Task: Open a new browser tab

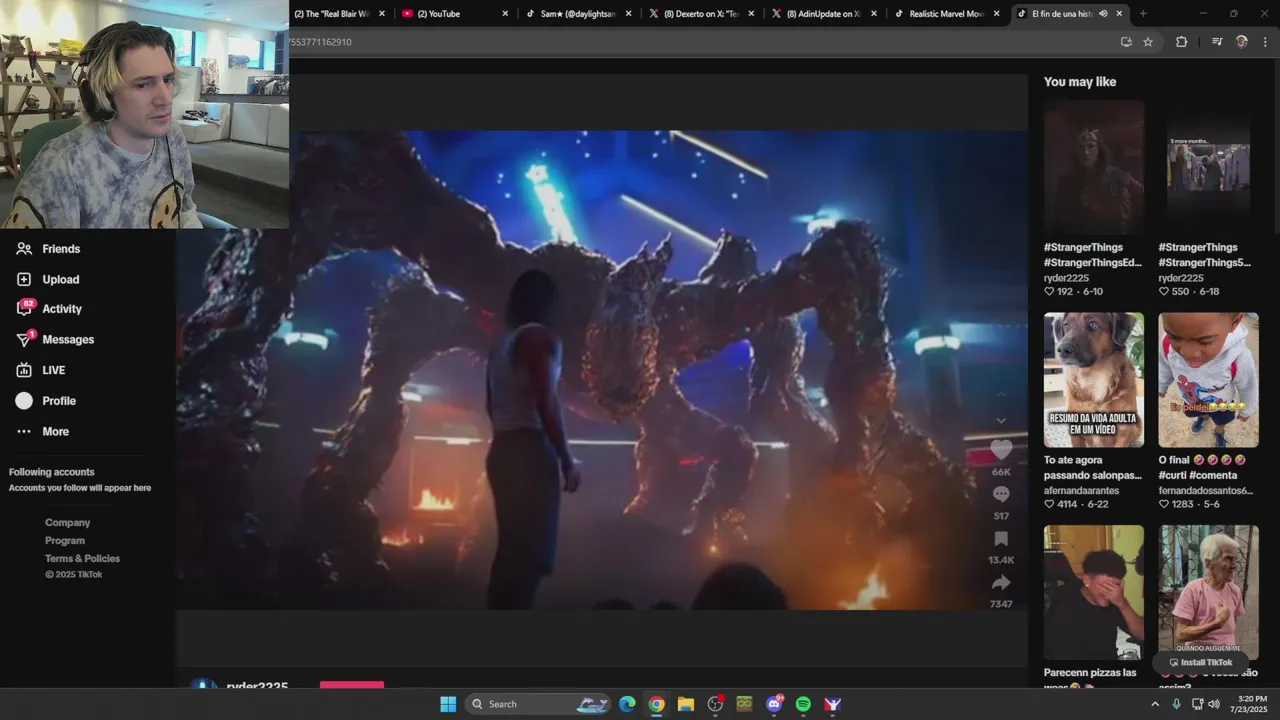Action: [1143, 14]
